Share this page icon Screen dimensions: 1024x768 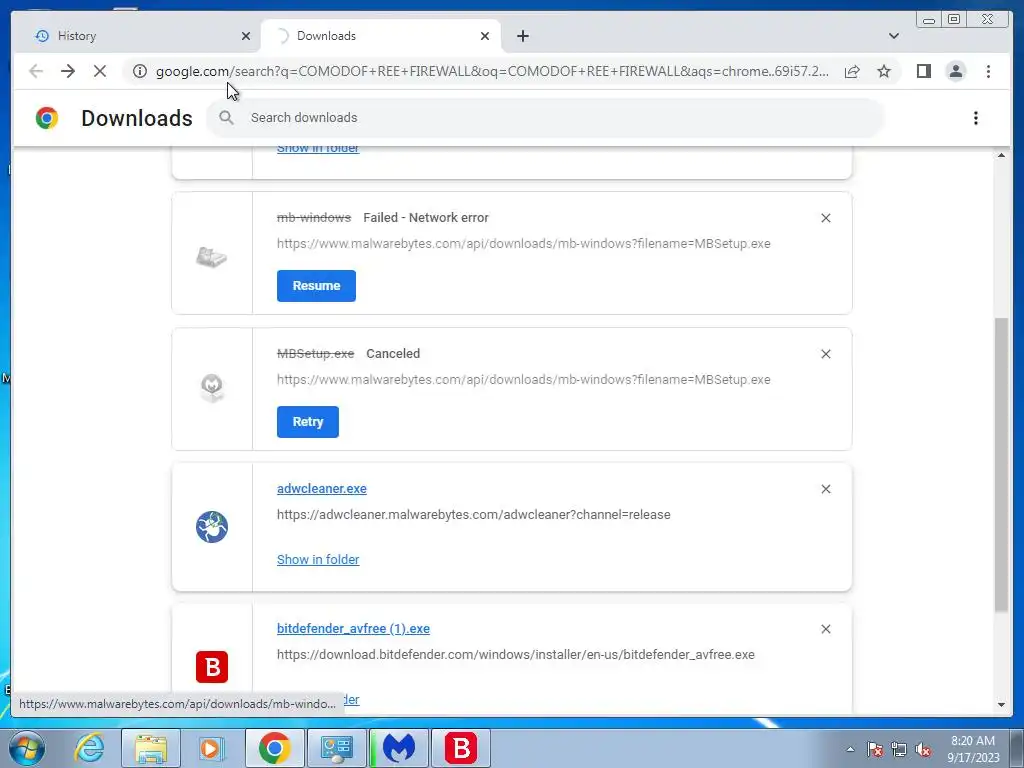pos(852,71)
